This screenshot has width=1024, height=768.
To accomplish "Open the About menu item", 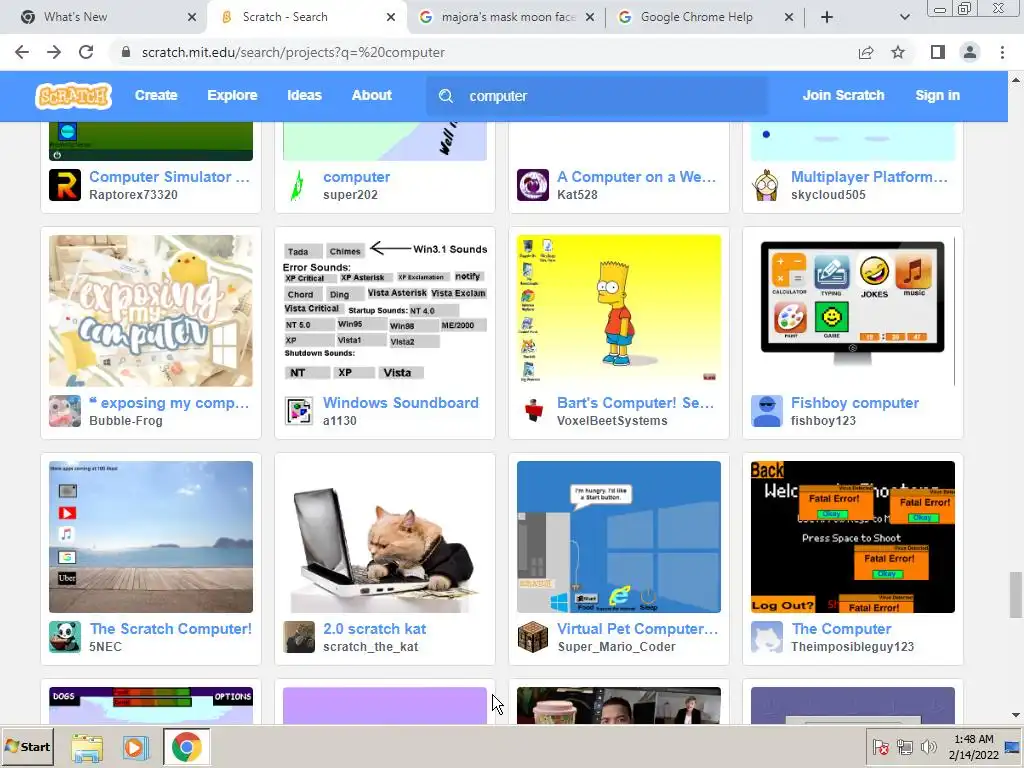I will tap(372, 95).
